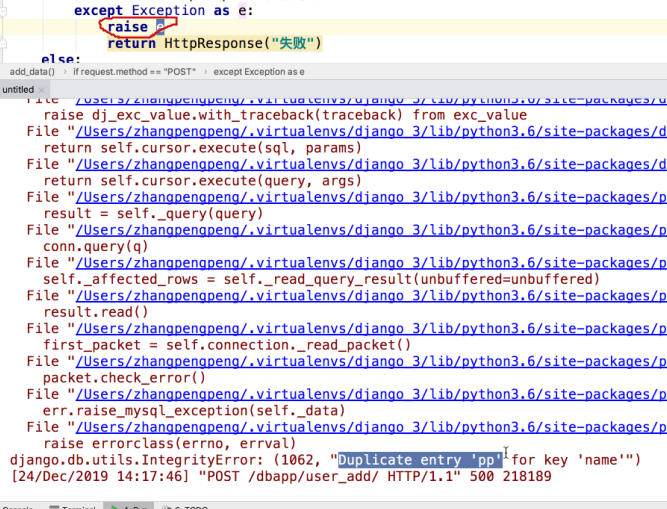
Task: Open the file link above 'return self.cursor.execute(sql, params)'
Action: [x=371, y=132]
